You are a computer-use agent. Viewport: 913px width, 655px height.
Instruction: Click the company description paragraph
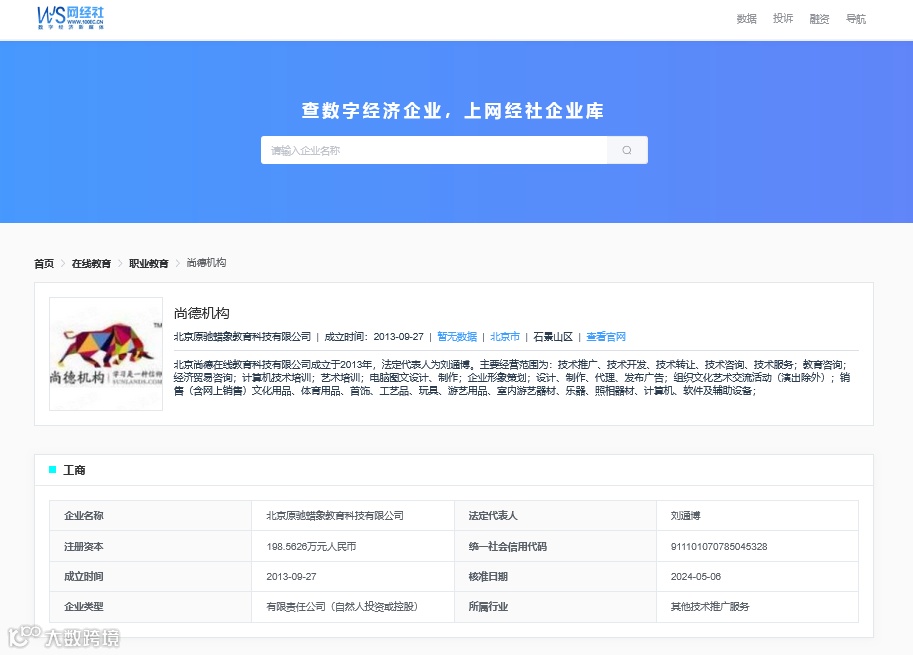pos(512,377)
